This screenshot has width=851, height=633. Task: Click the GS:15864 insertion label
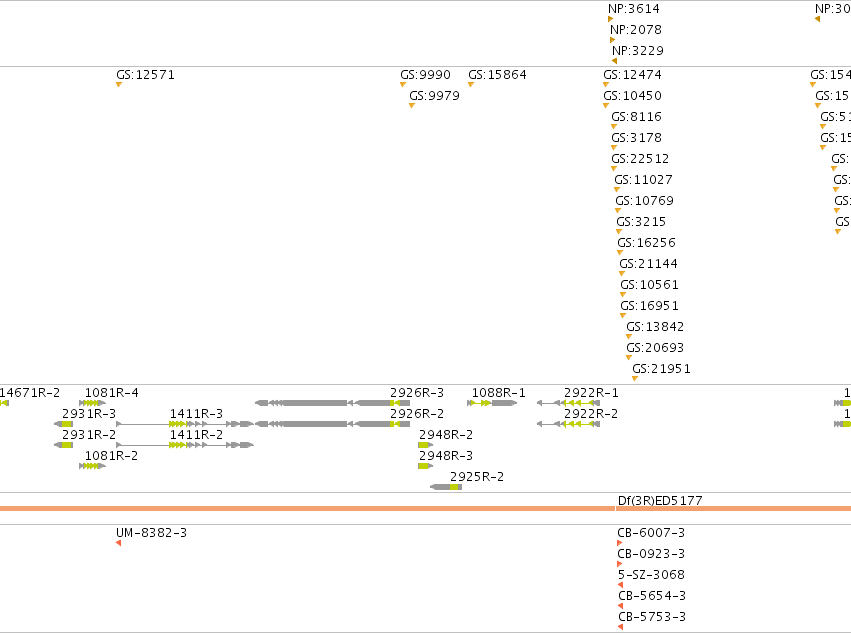point(497,75)
